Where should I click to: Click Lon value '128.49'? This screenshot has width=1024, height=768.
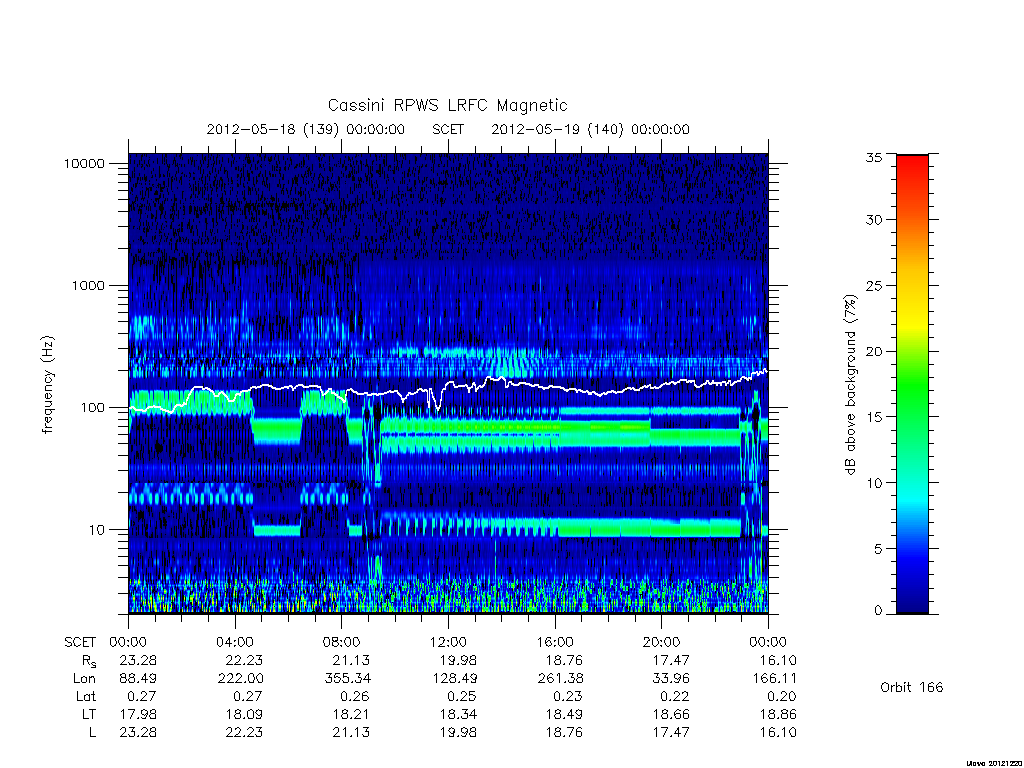coord(454,679)
